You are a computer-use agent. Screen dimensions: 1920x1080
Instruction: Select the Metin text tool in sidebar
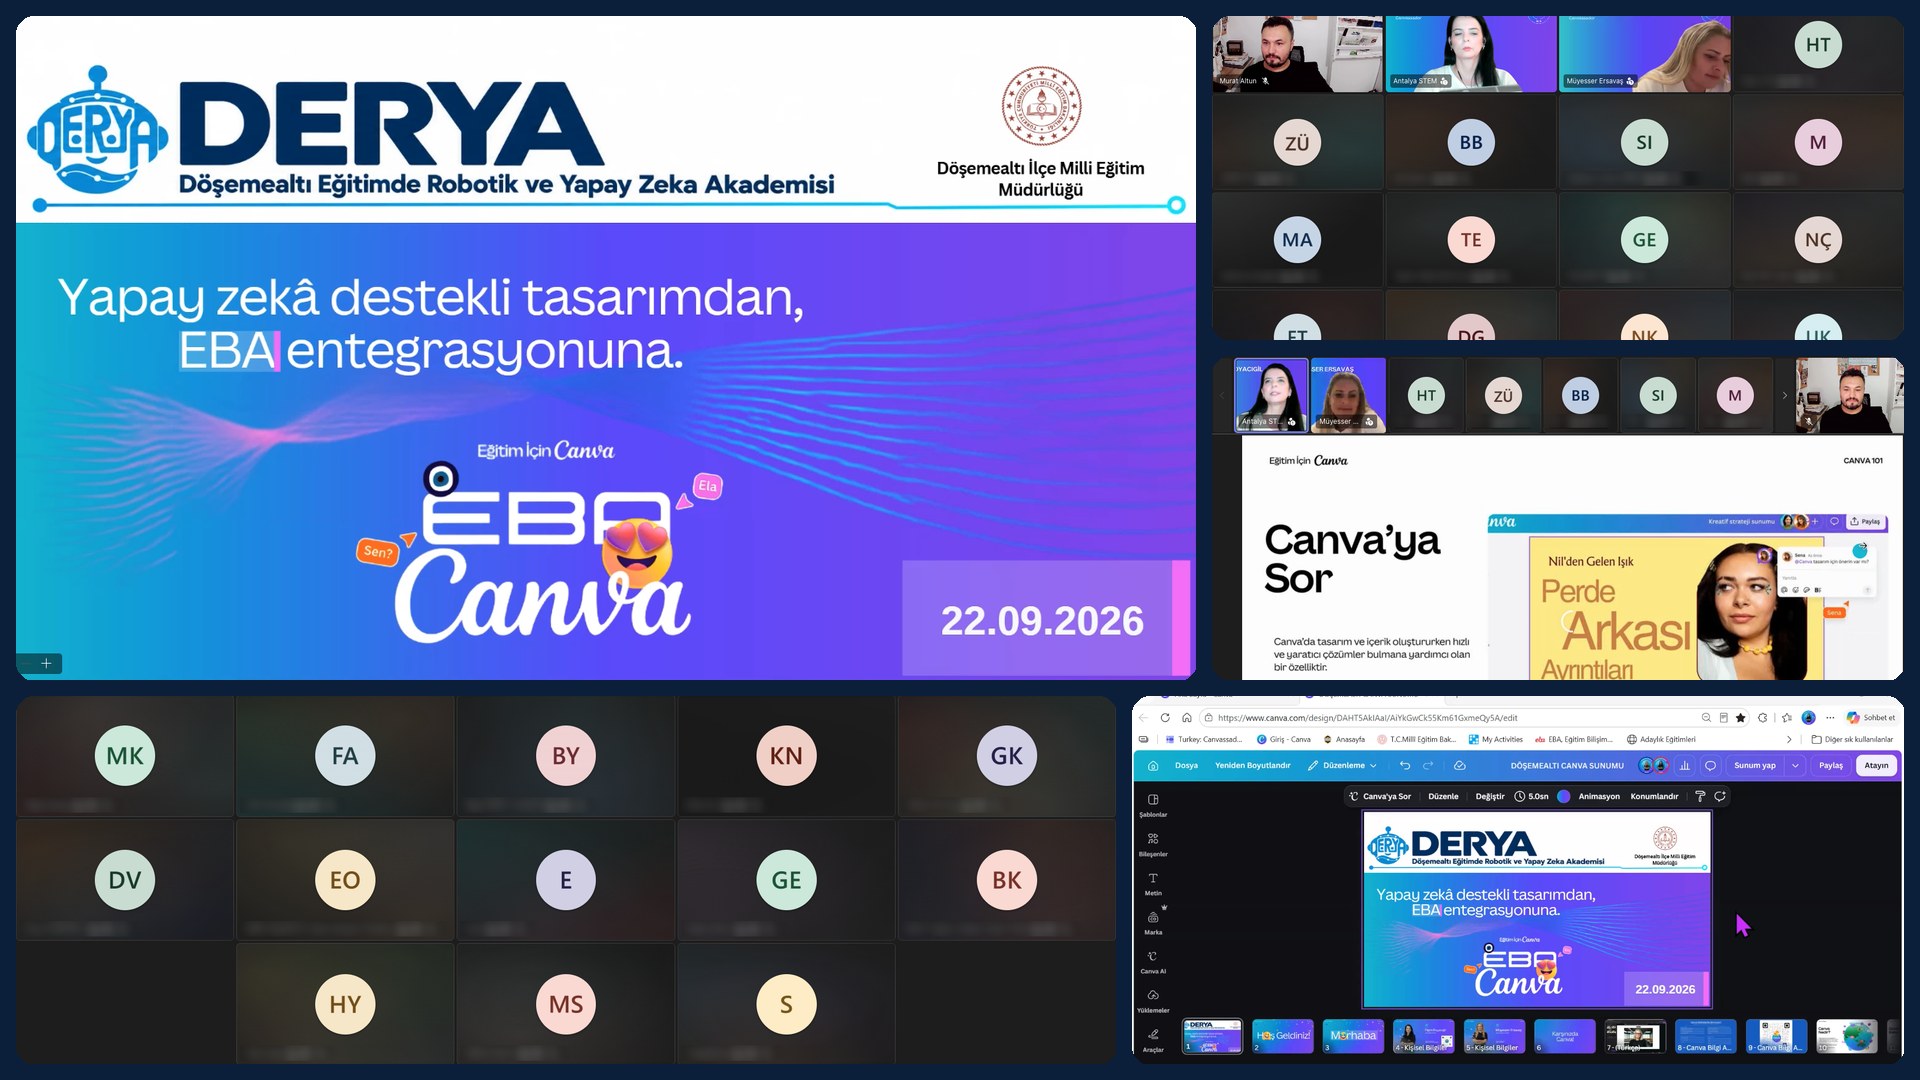(x=1153, y=883)
